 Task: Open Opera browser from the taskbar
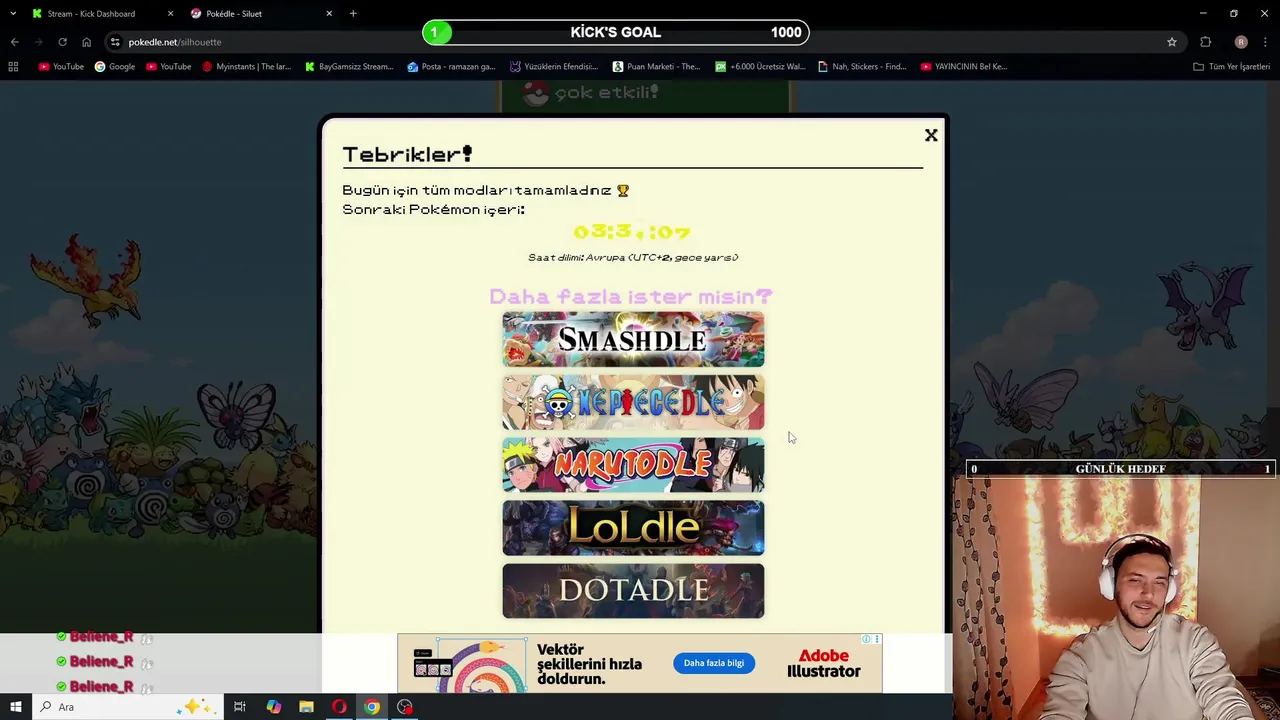pos(339,707)
